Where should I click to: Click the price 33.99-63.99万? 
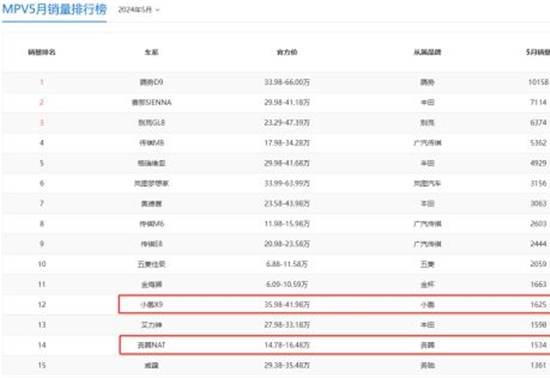tap(287, 183)
